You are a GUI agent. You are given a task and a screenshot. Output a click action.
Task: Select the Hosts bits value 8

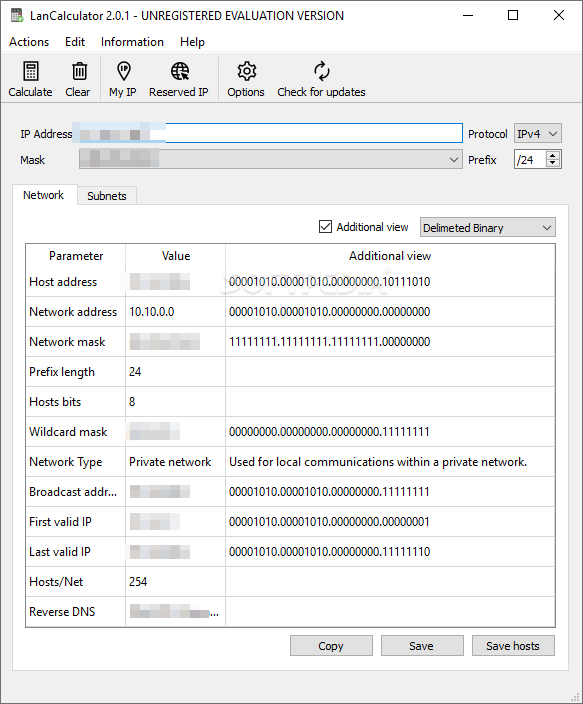point(132,402)
